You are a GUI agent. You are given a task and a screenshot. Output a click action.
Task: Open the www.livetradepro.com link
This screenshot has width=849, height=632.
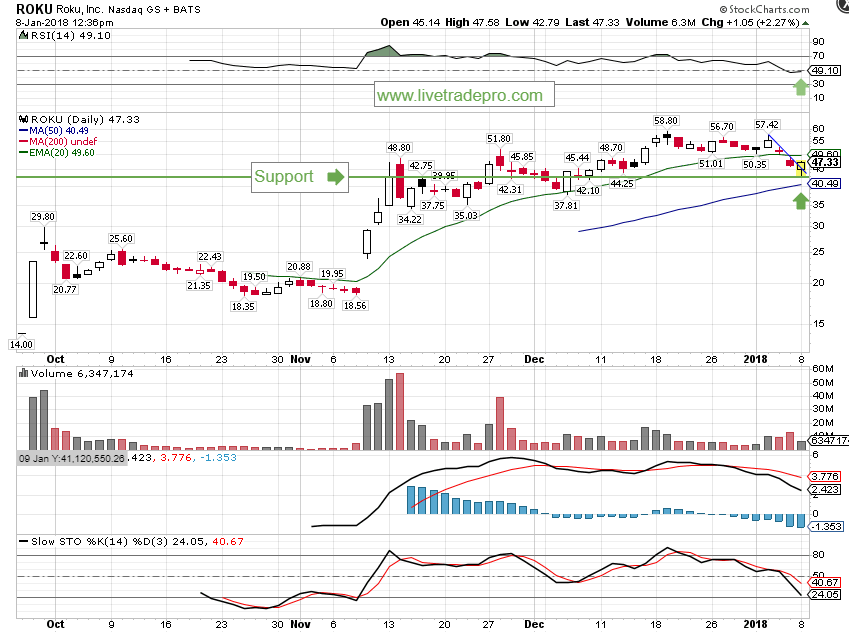click(x=464, y=96)
